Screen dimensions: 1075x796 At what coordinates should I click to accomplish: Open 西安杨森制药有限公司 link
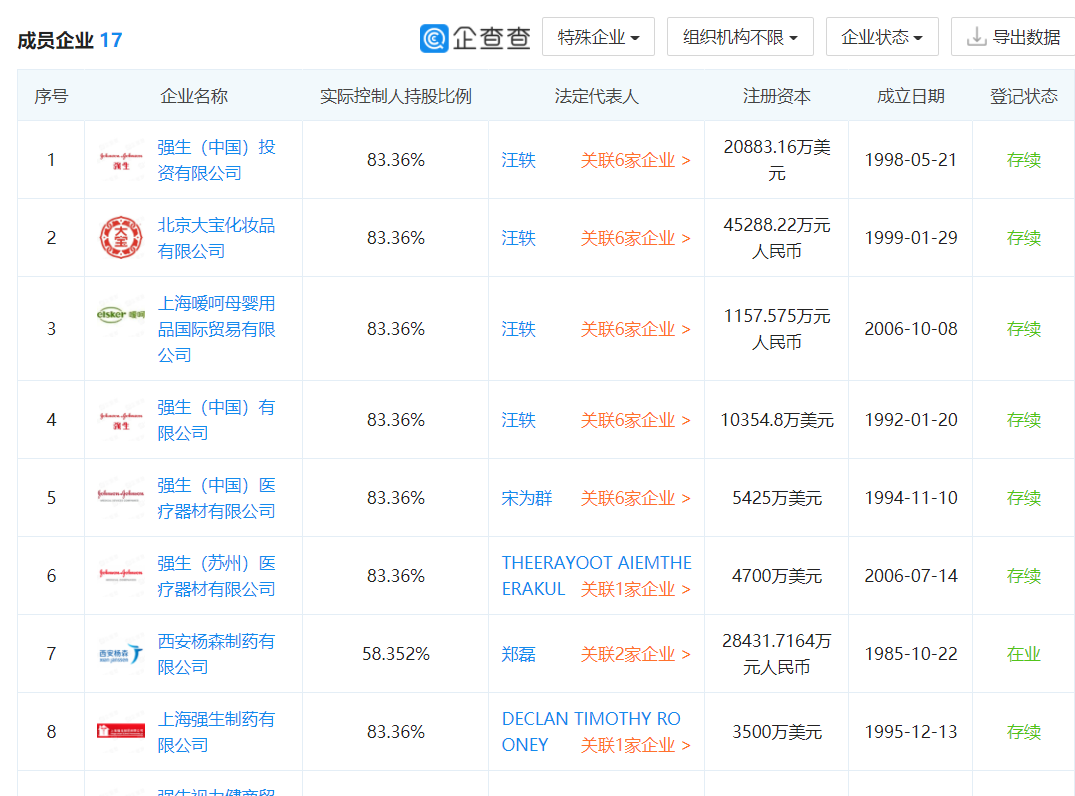[217, 654]
